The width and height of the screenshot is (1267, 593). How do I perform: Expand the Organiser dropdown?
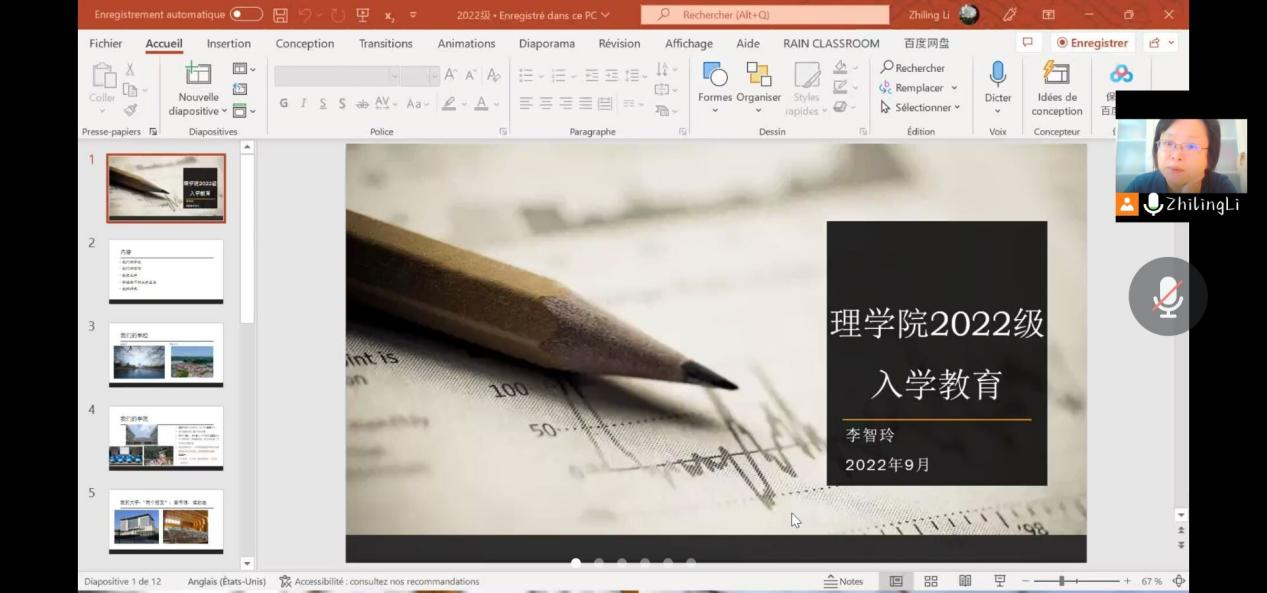[758, 110]
